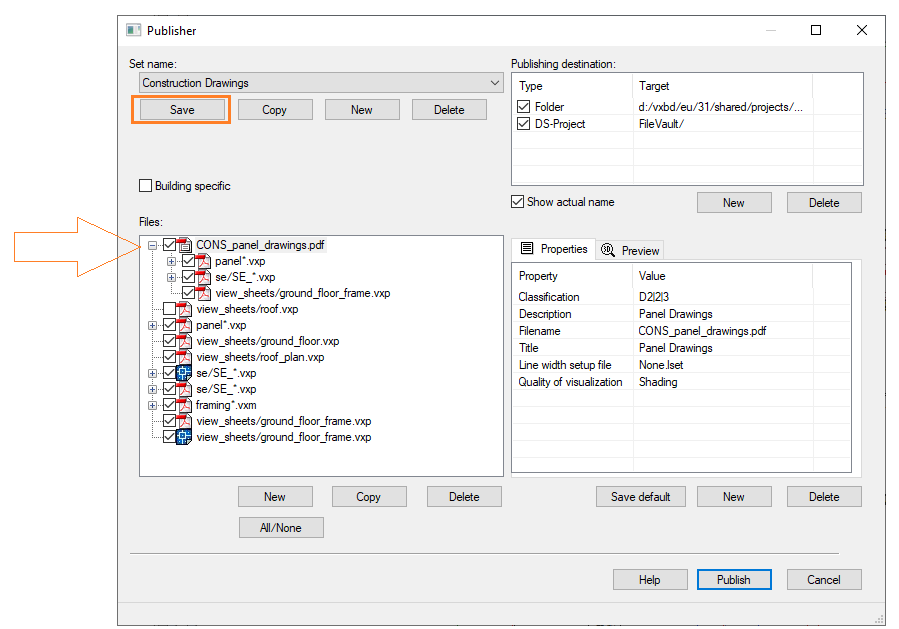Open the Set name dropdown list

496,83
